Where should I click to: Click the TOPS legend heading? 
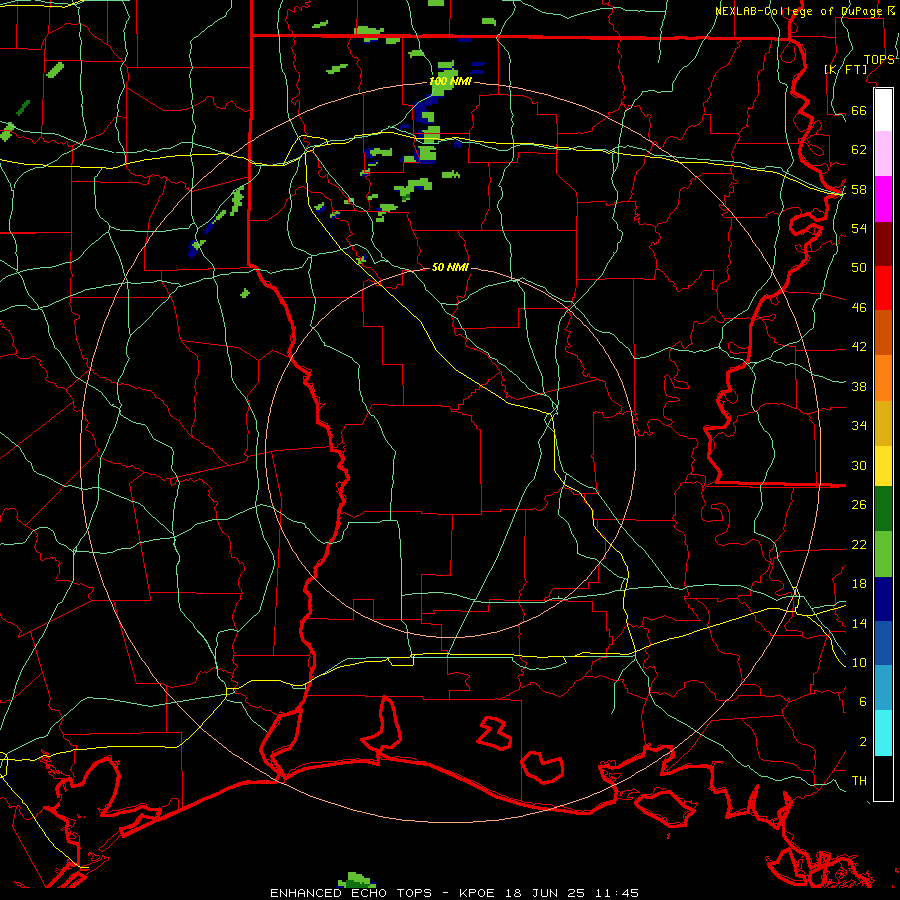[x=879, y=60]
